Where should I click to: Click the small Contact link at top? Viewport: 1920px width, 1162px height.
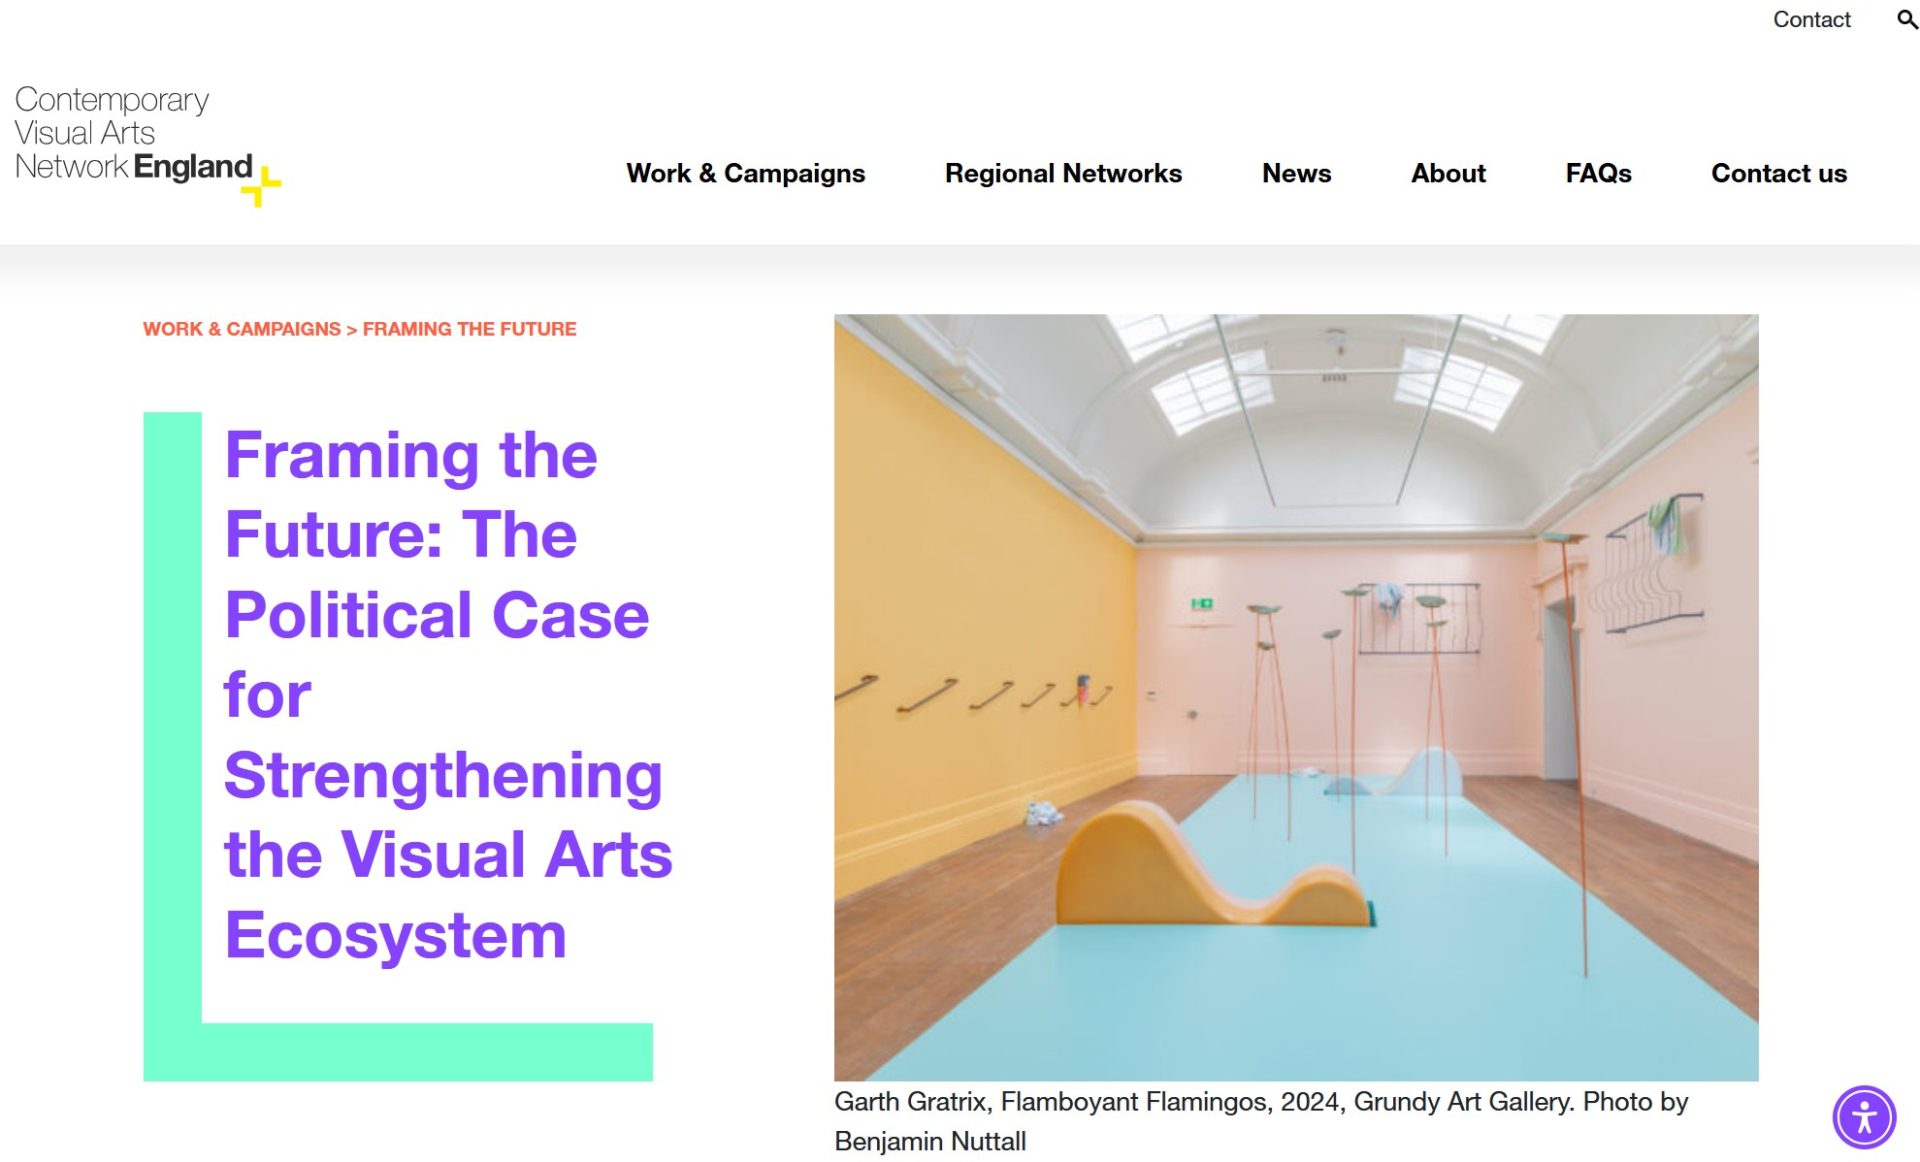pyautogui.click(x=1810, y=19)
